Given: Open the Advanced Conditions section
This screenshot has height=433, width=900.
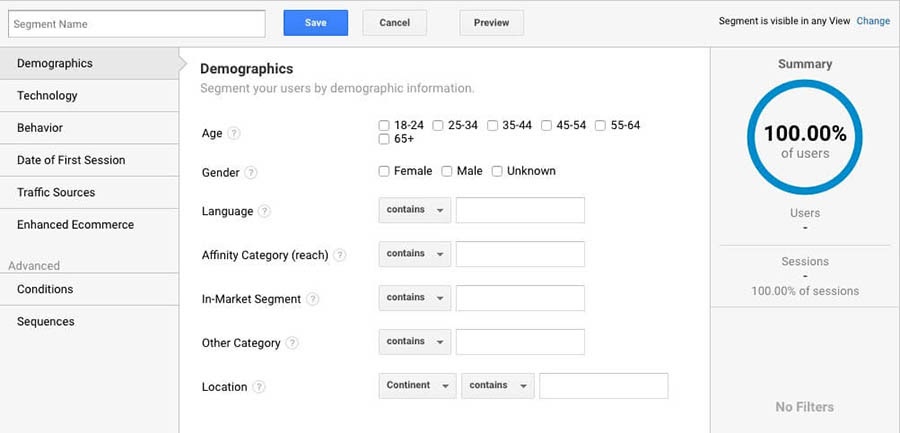Looking at the screenshot, I should coord(90,289).
